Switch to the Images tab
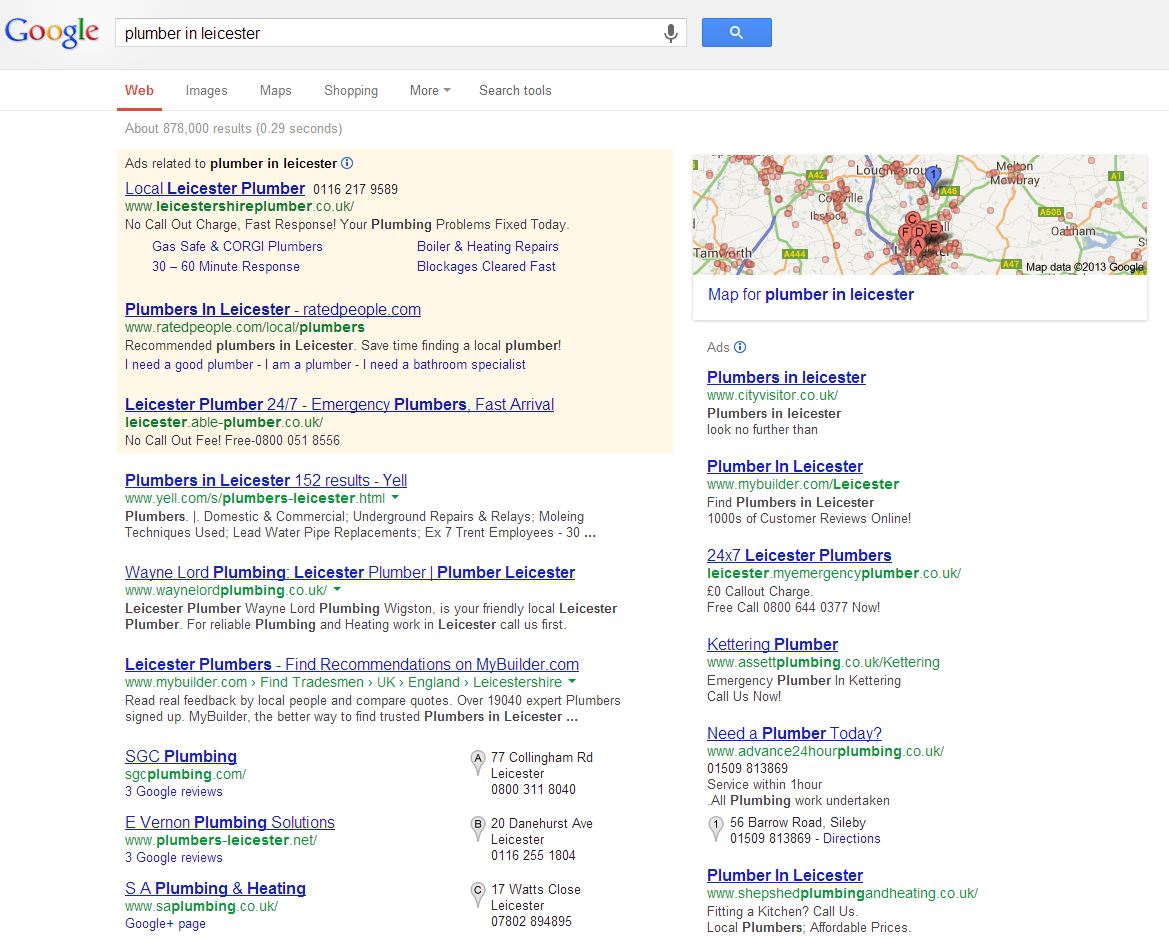This screenshot has height=938, width=1169. click(206, 90)
